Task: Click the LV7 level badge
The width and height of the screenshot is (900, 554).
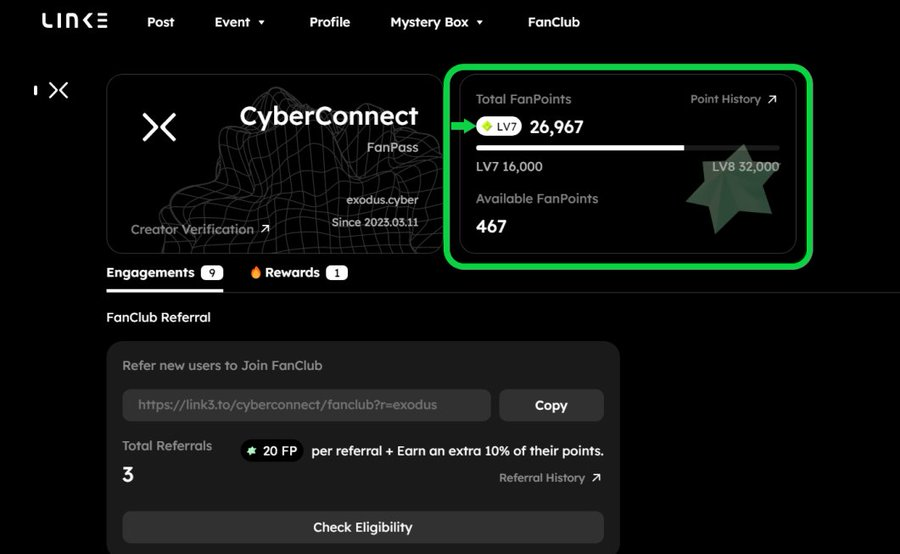Action: 499,127
